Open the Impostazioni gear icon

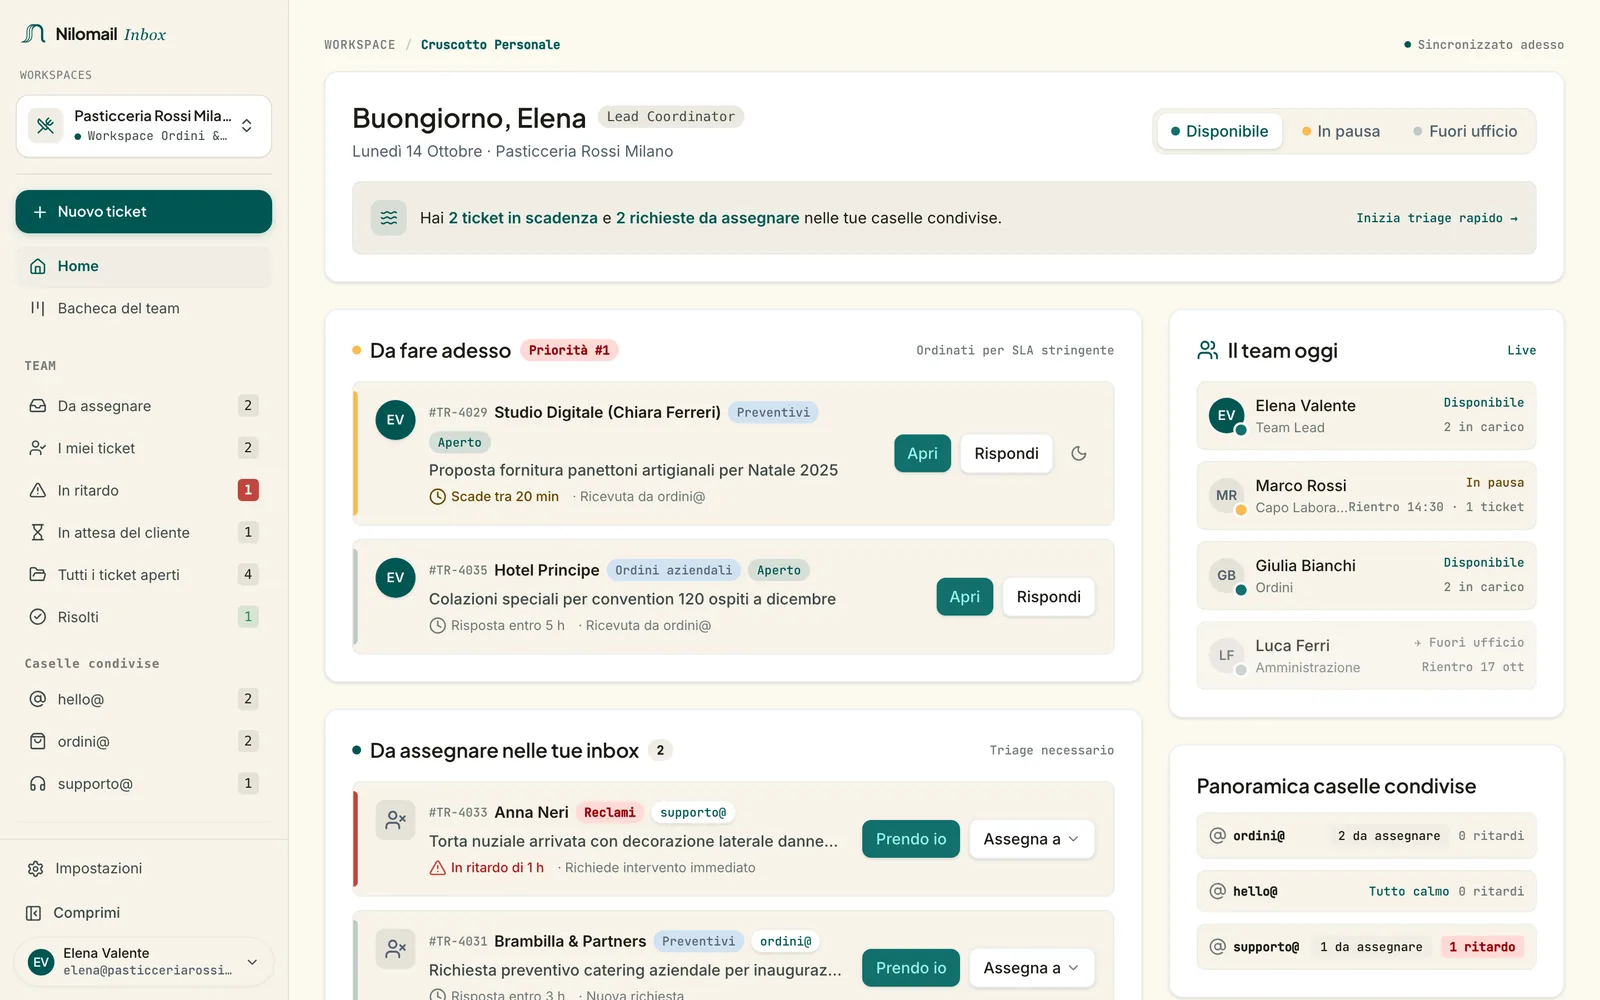[36, 869]
